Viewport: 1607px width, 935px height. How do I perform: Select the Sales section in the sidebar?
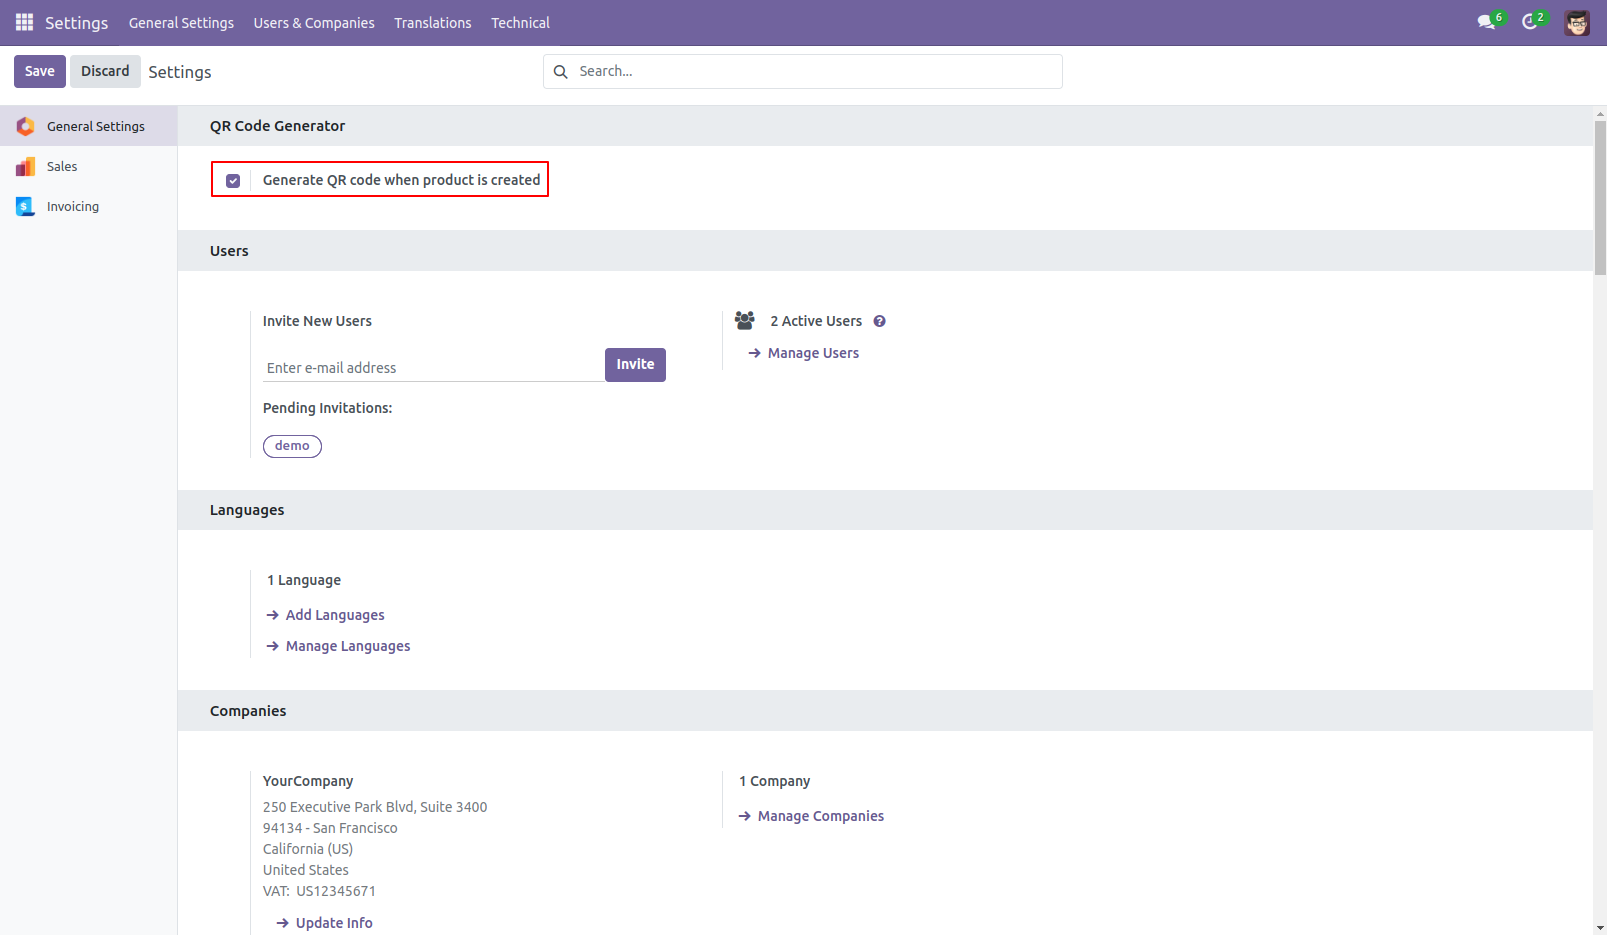tap(62, 166)
